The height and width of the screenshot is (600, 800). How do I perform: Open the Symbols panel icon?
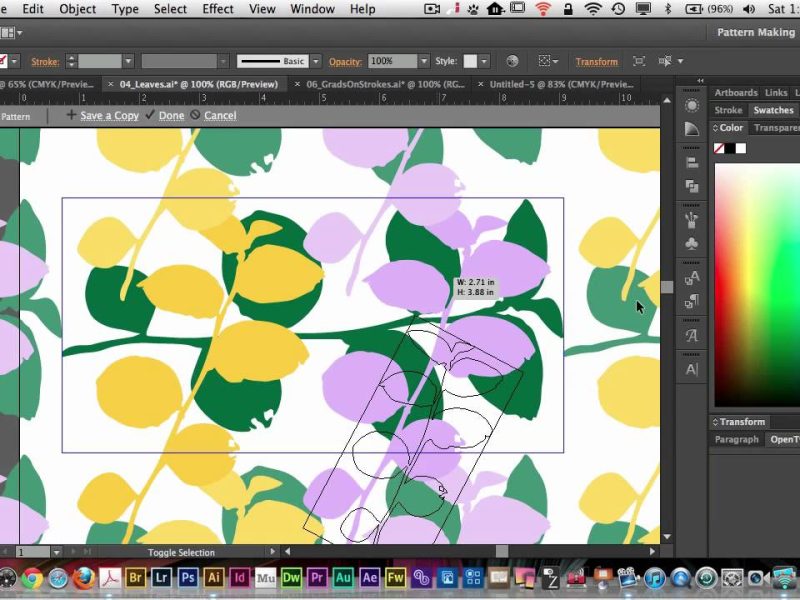click(x=692, y=244)
